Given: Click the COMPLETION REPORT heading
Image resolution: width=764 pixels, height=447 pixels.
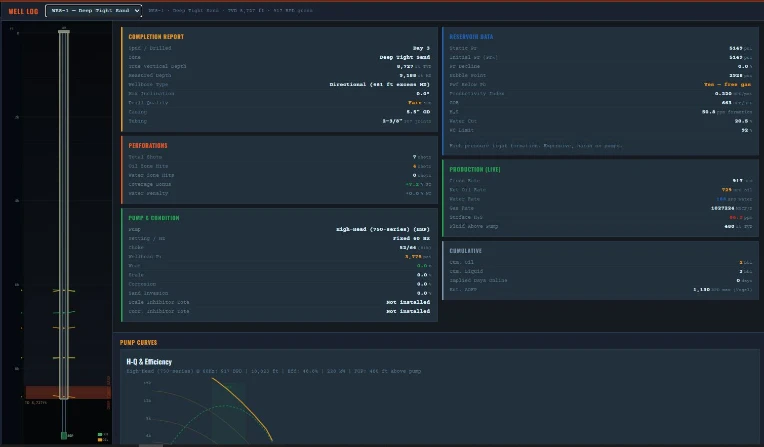Looking at the screenshot, I should pyautogui.click(x=156, y=37).
